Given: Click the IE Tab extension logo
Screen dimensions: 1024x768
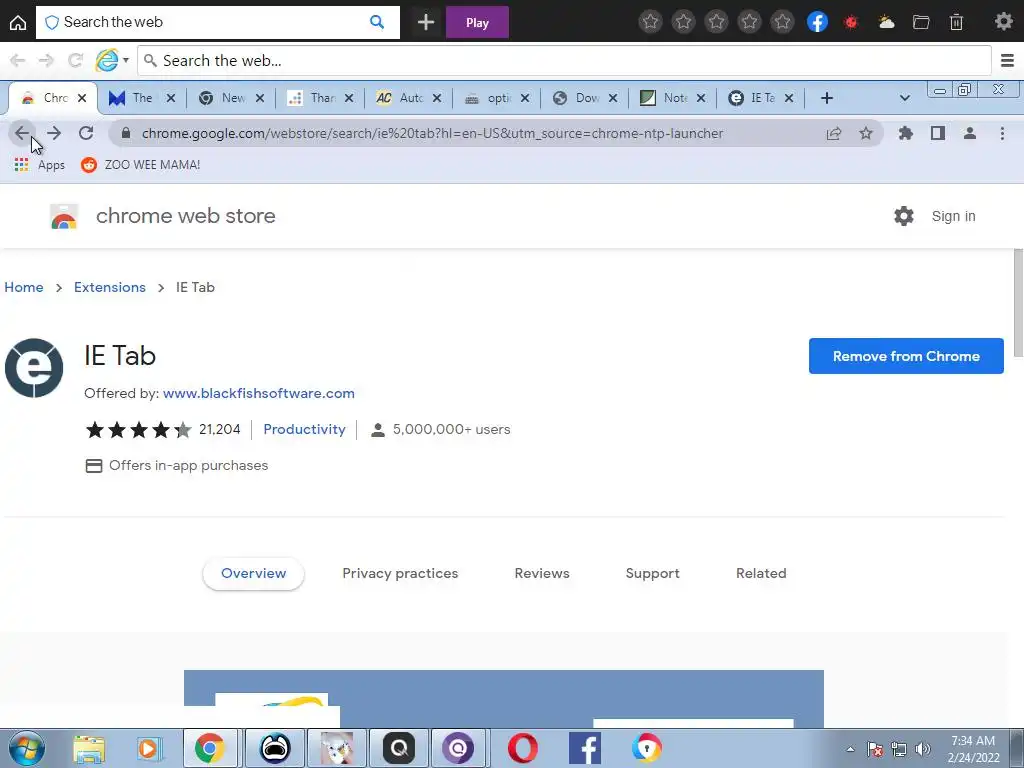Looking at the screenshot, I should click(x=34, y=368).
